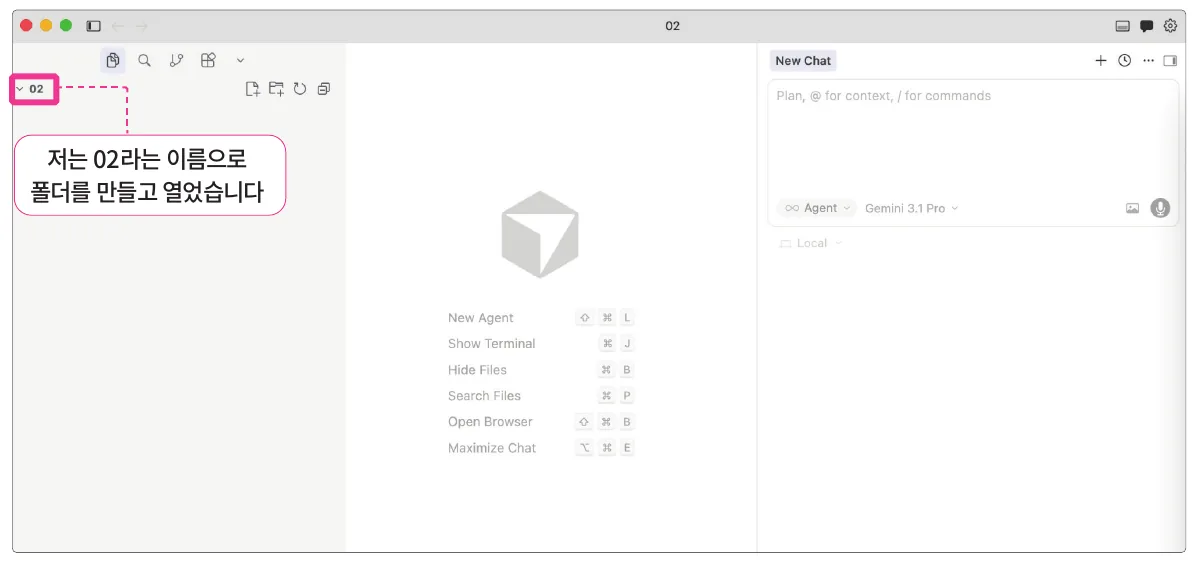Click the New Folder icon
The height and width of the screenshot is (564, 1196).
(x=276, y=89)
